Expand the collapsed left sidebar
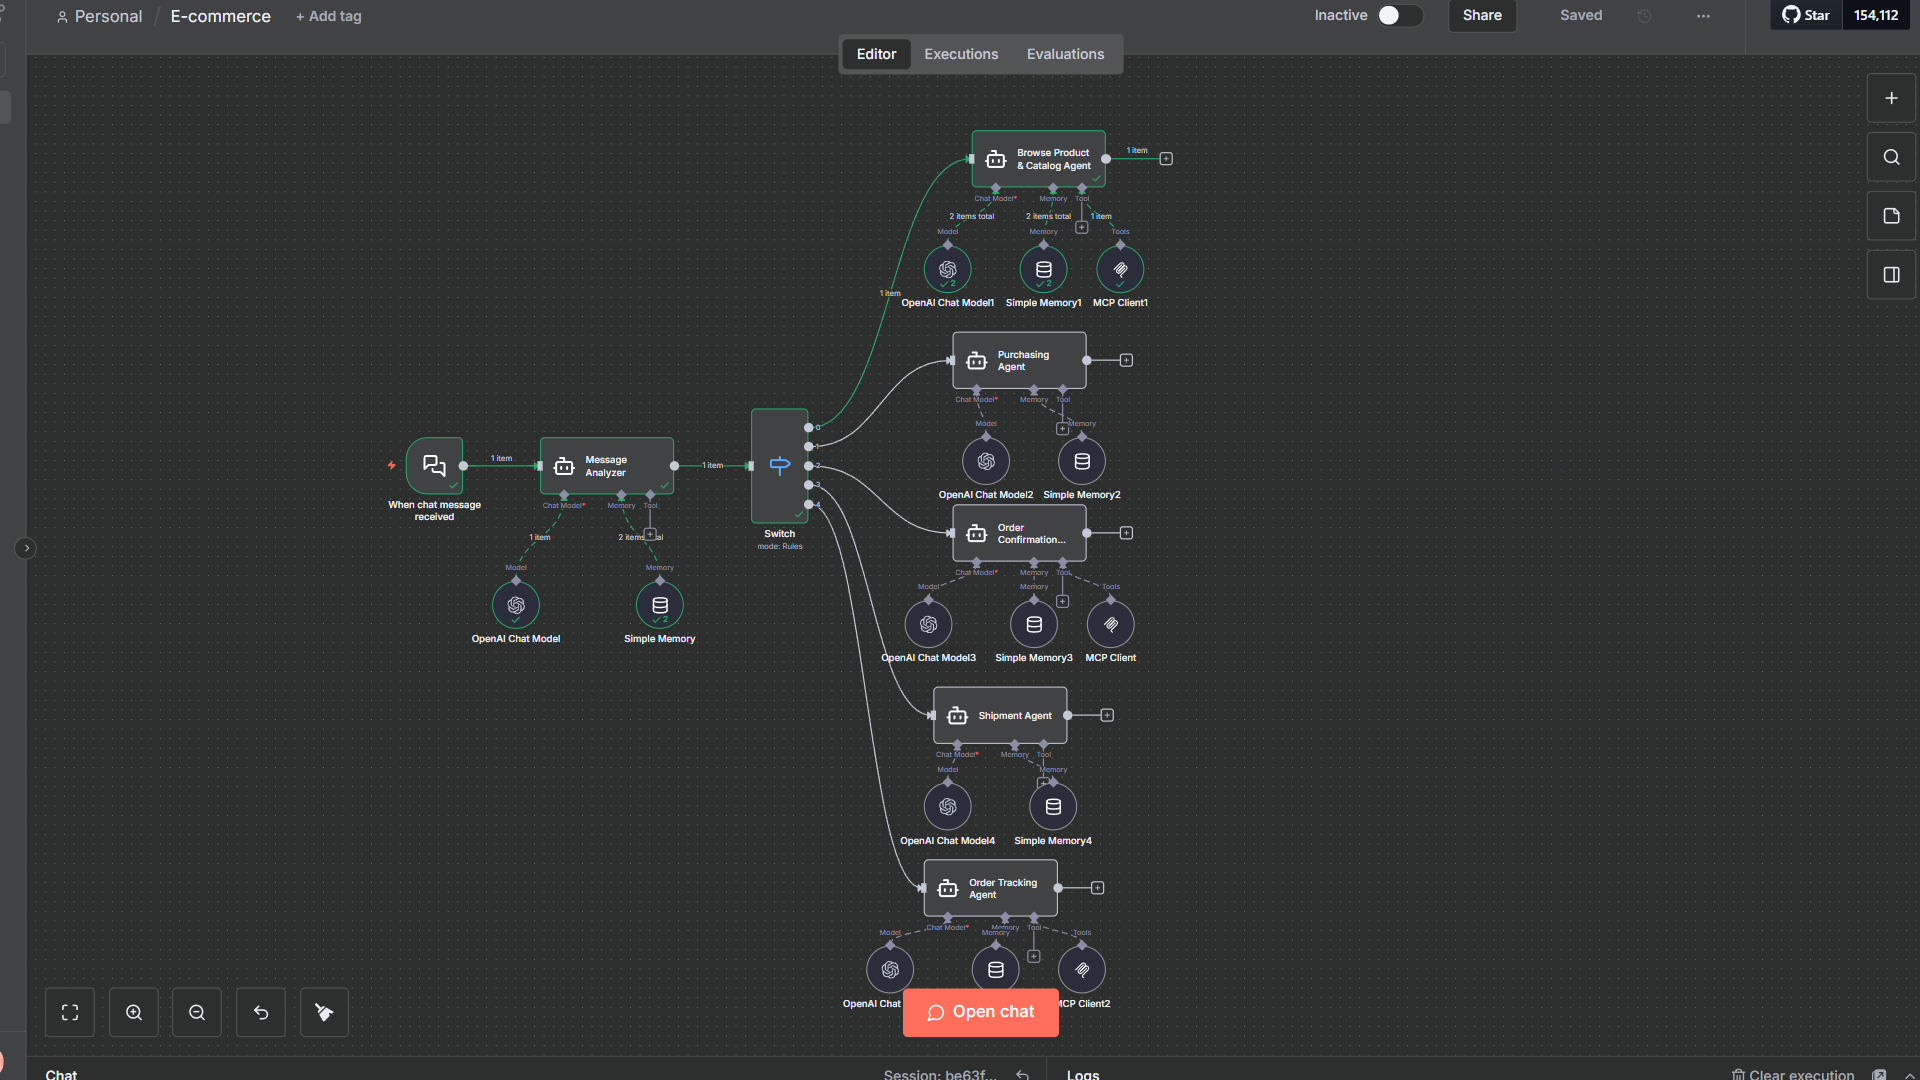1920x1080 pixels. tap(25, 548)
